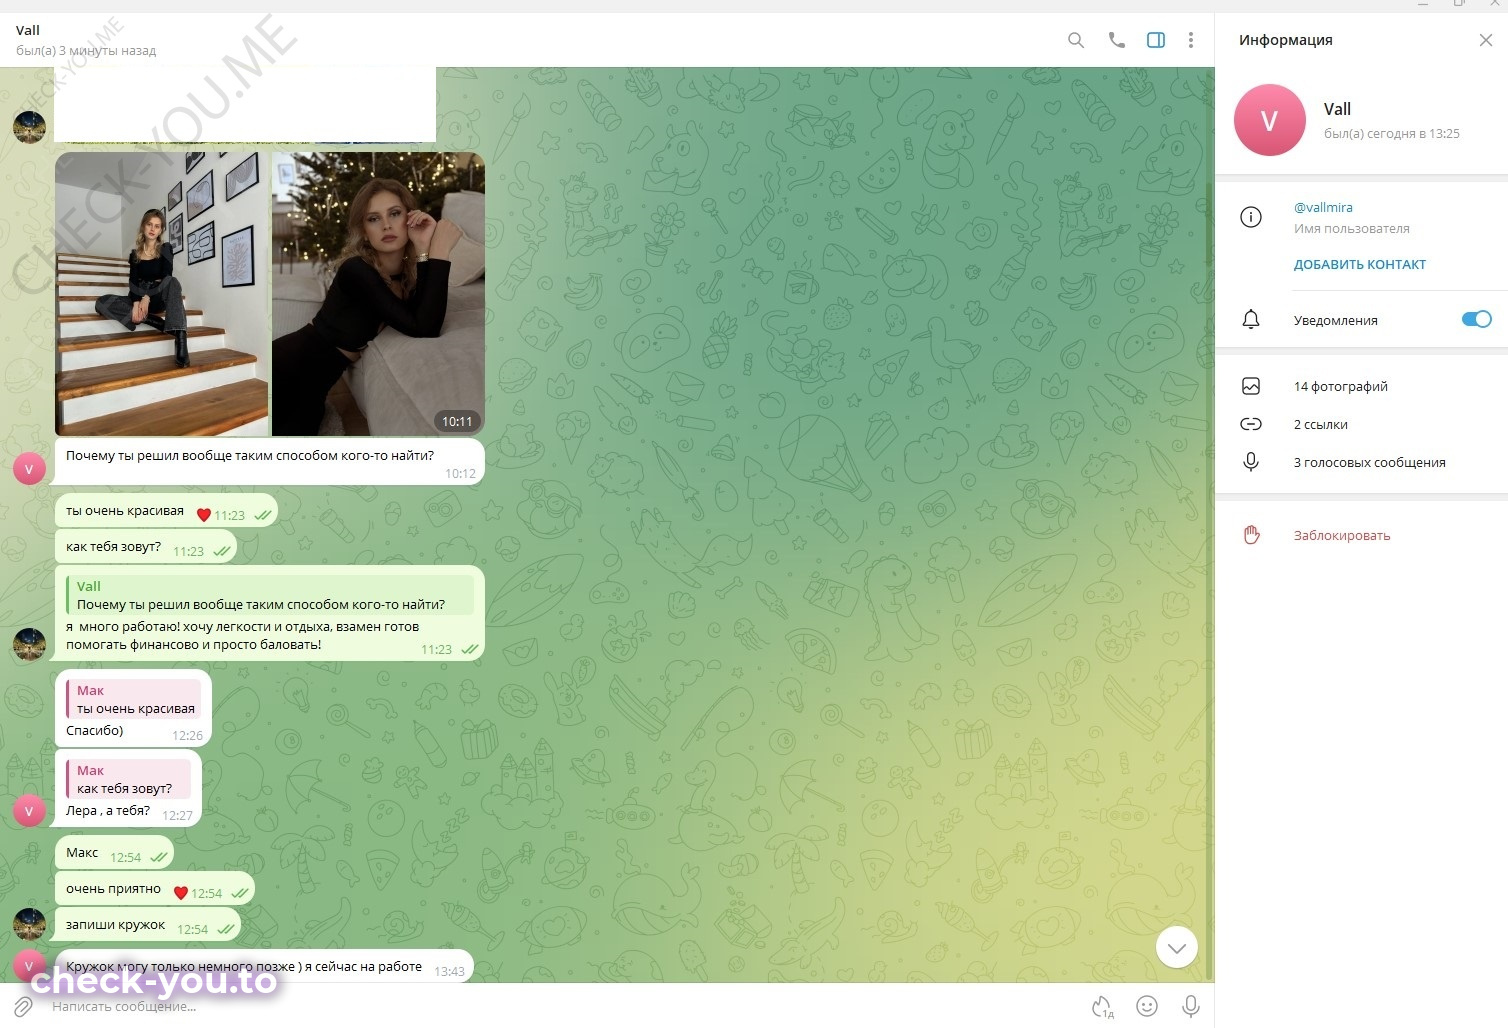Click Заблокировать to block user
1508x1028 pixels.
click(1342, 536)
